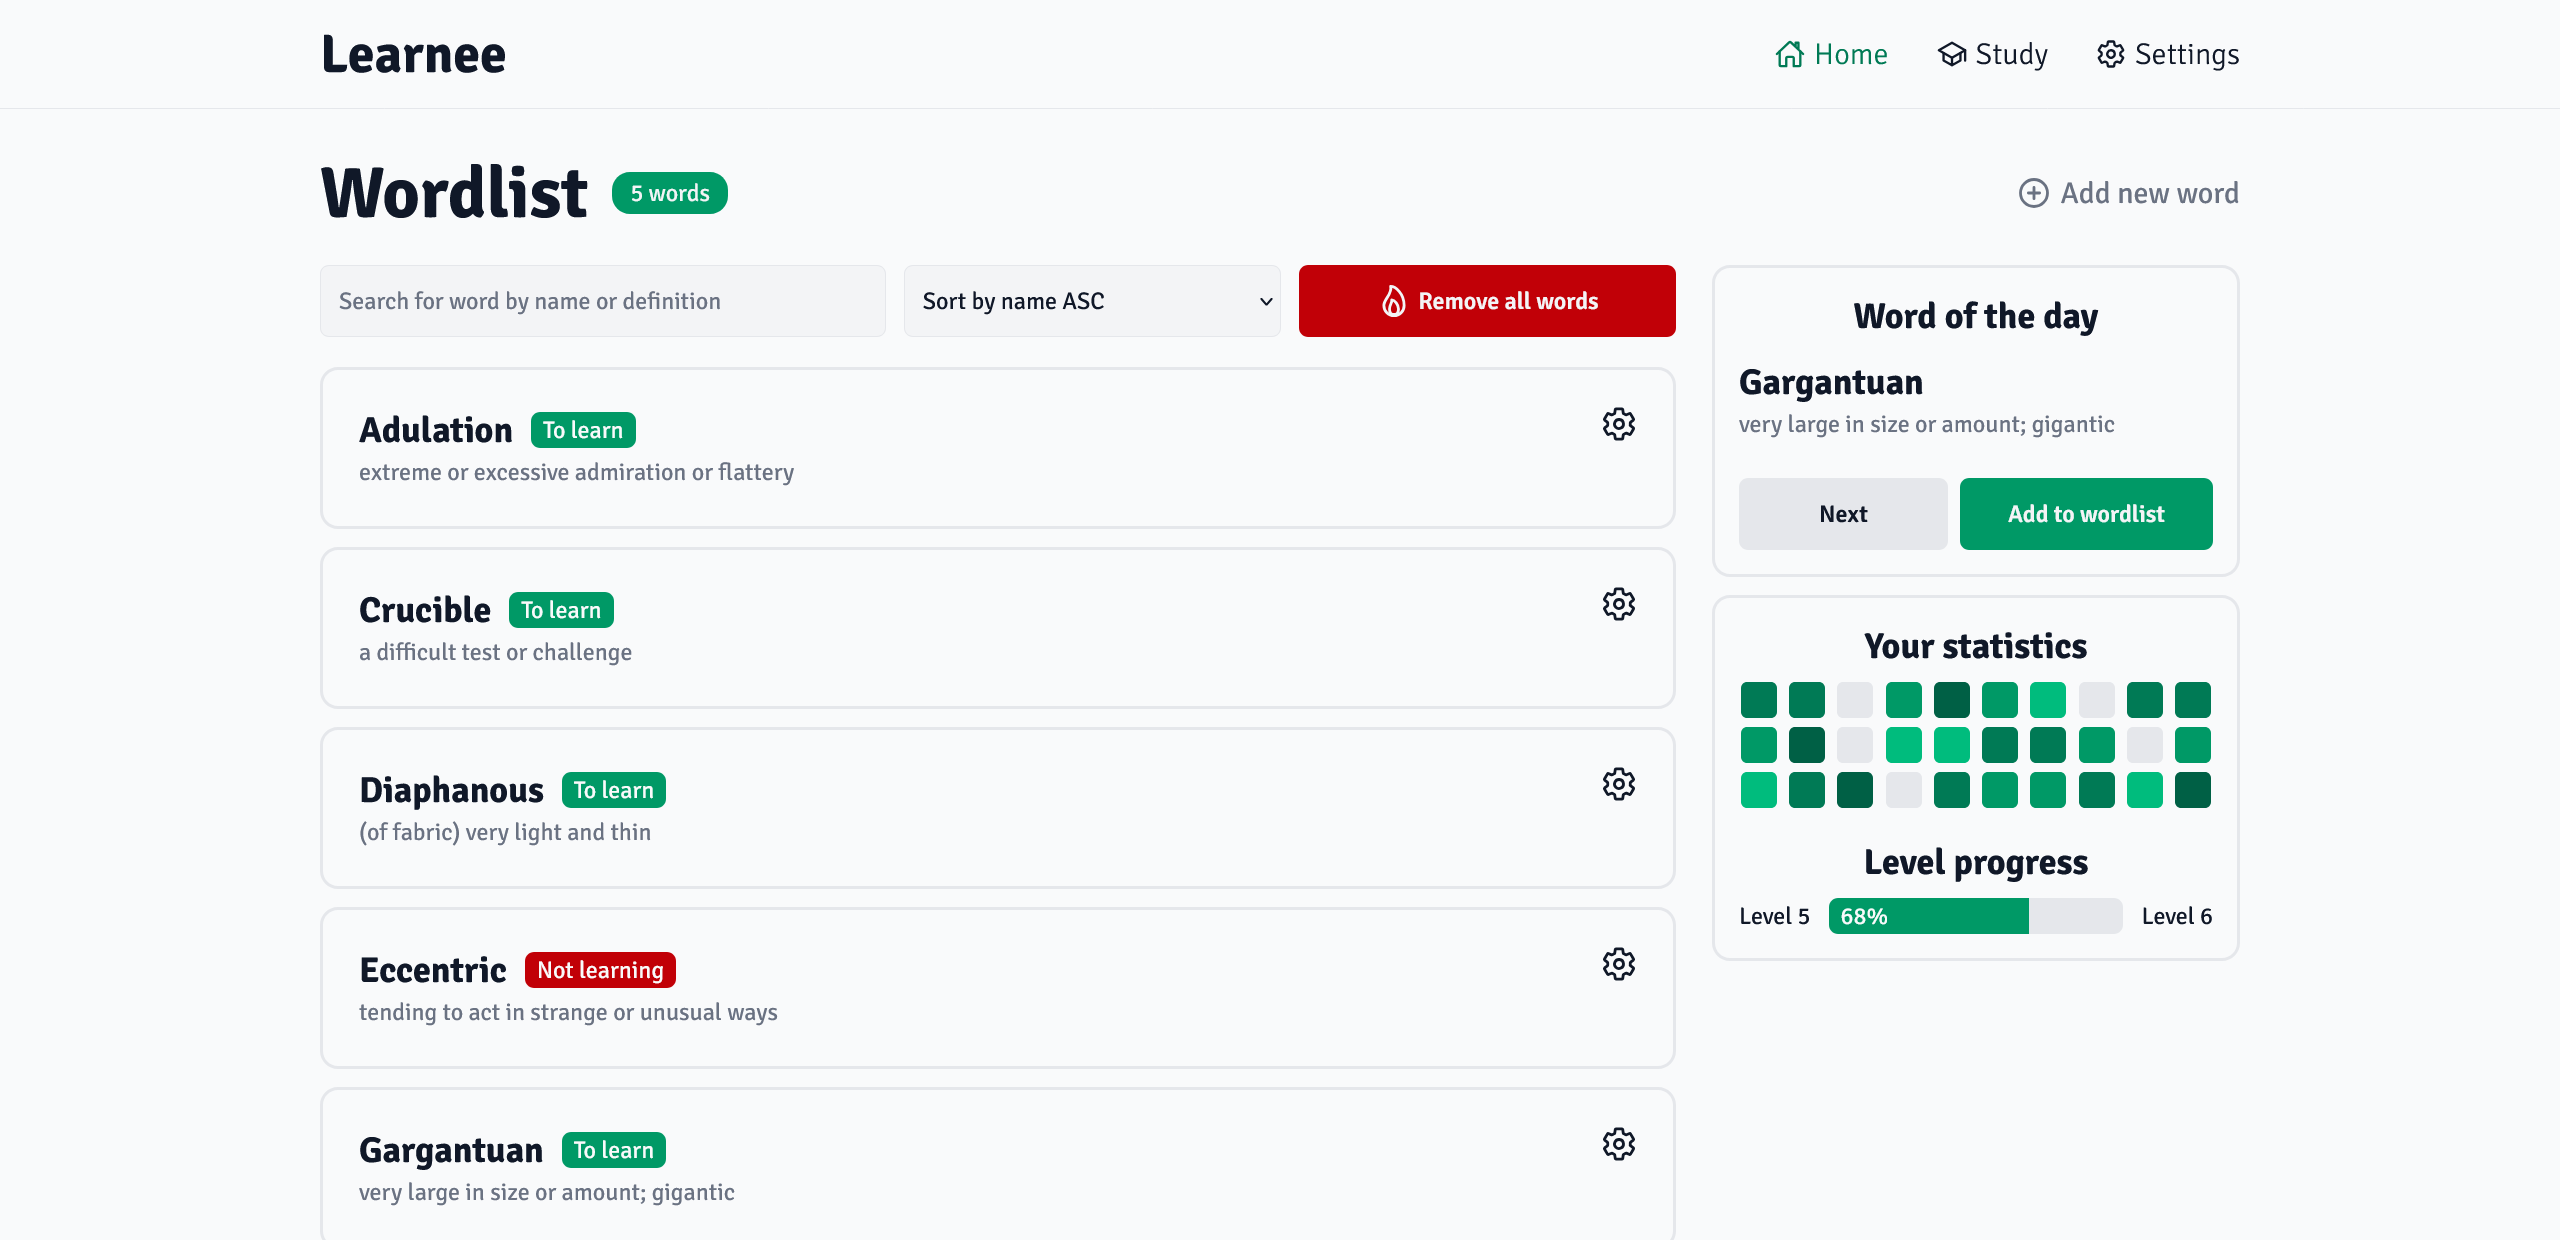The width and height of the screenshot is (2560, 1240).
Task: Click the Home house icon in navigation
Action: 1789,54
